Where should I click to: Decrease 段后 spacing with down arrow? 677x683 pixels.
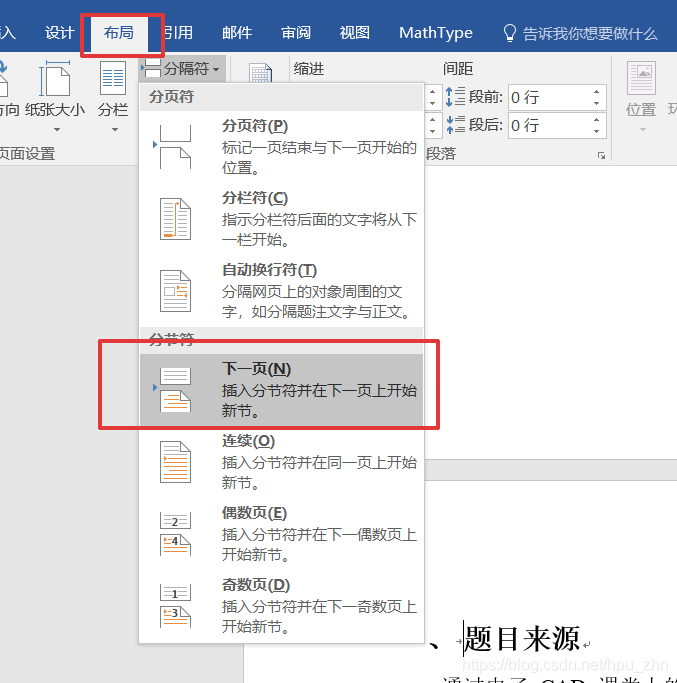(x=596, y=132)
